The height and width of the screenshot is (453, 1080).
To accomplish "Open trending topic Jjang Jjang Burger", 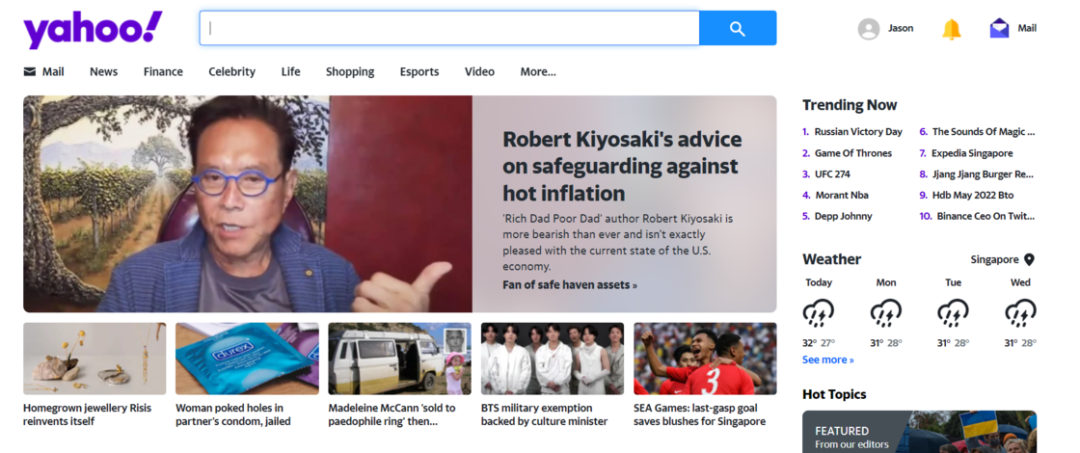I will tap(983, 174).
